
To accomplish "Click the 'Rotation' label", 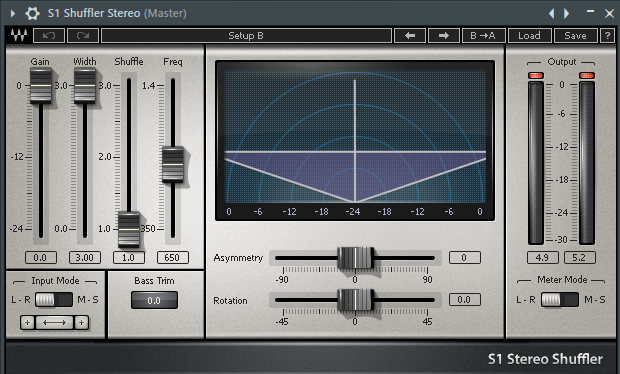I will (x=231, y=300).
